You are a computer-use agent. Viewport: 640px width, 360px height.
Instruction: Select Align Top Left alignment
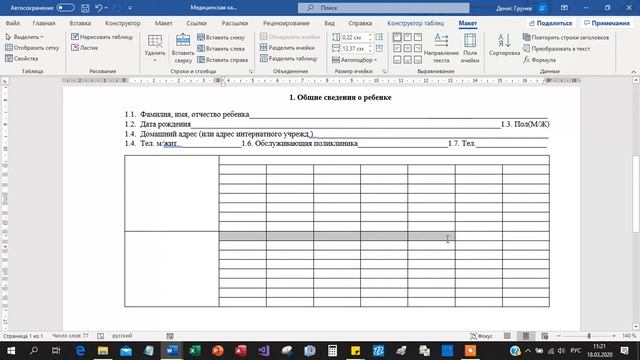(397, 37)
